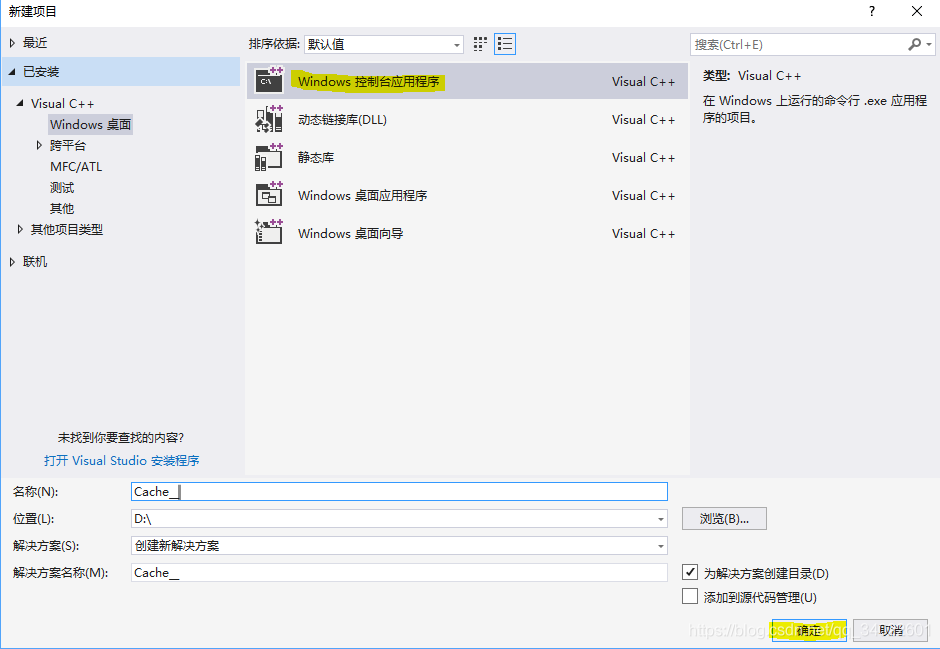Select Windows 桌面应用程序 template
The width and height of the screenshot is (940, 649).
pyautogui.click(x=467, y=195)
